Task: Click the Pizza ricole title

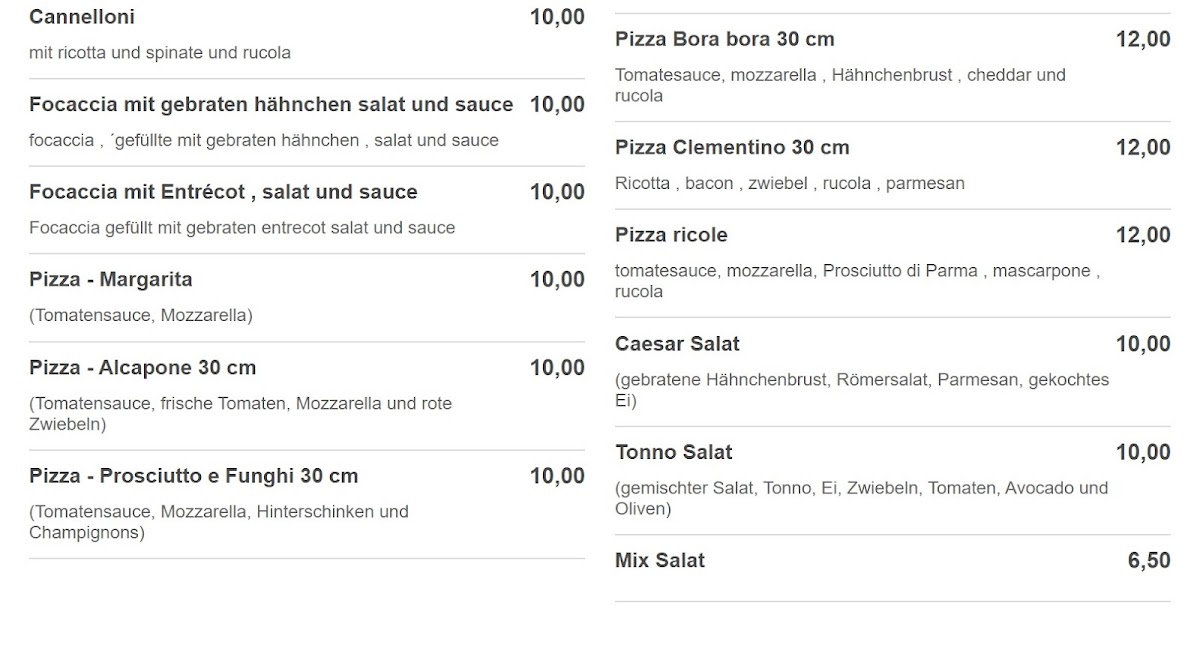Action: point(671,235)
